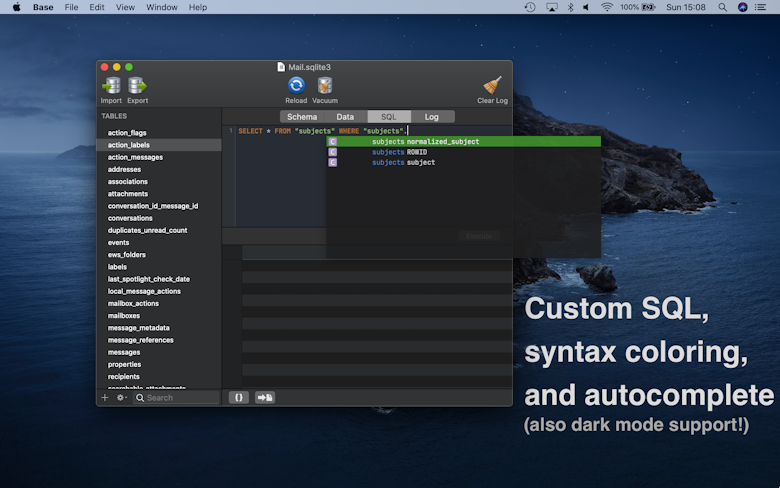Viewport: 780px width, 488px height.
Task: Switch to the Data tab
Action: (345, 117)
